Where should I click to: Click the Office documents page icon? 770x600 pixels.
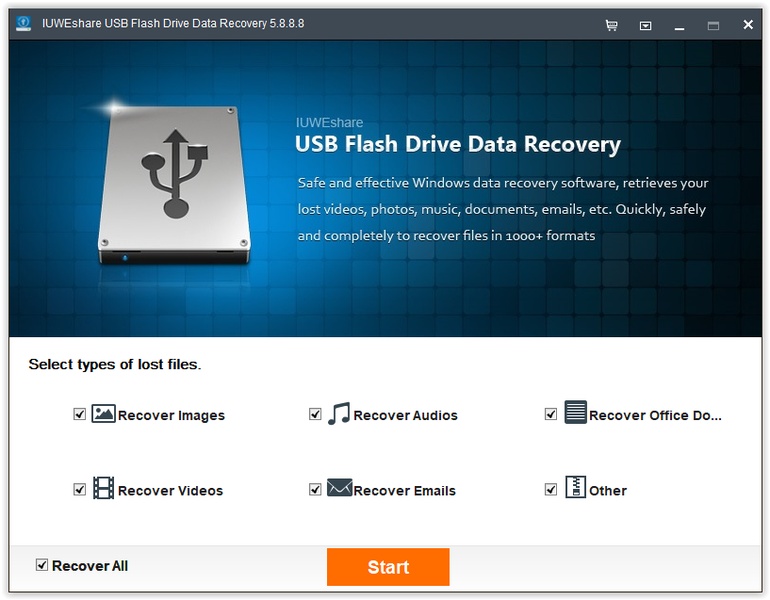[x=575, y=412]
